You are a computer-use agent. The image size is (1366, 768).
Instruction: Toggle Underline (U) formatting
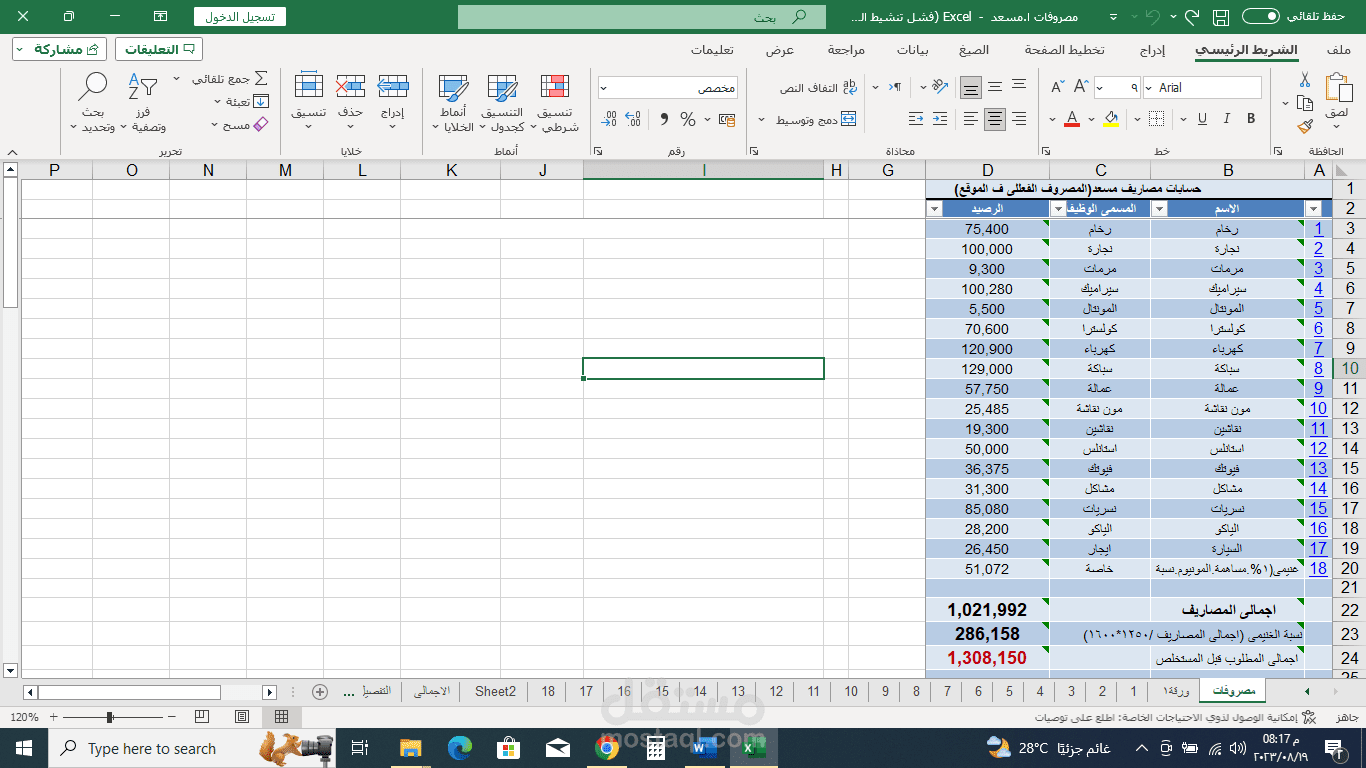(x=1201, y=119)
